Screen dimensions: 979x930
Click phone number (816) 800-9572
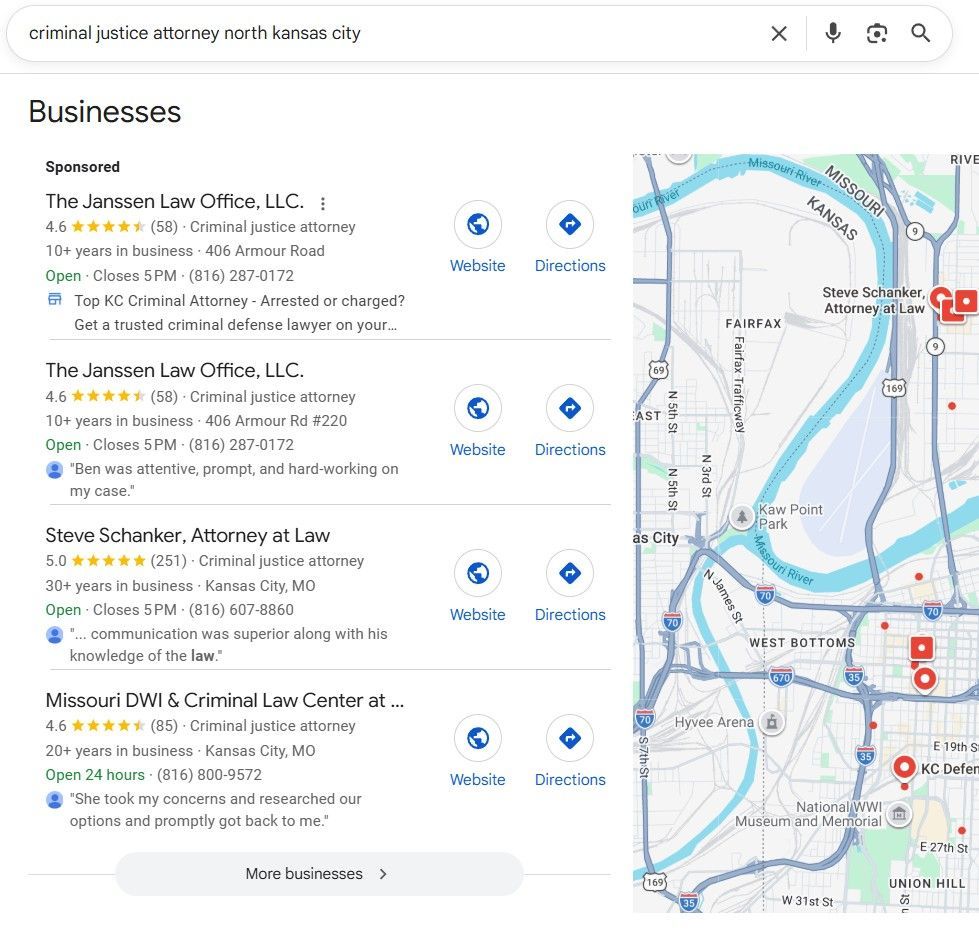(209, 775)
